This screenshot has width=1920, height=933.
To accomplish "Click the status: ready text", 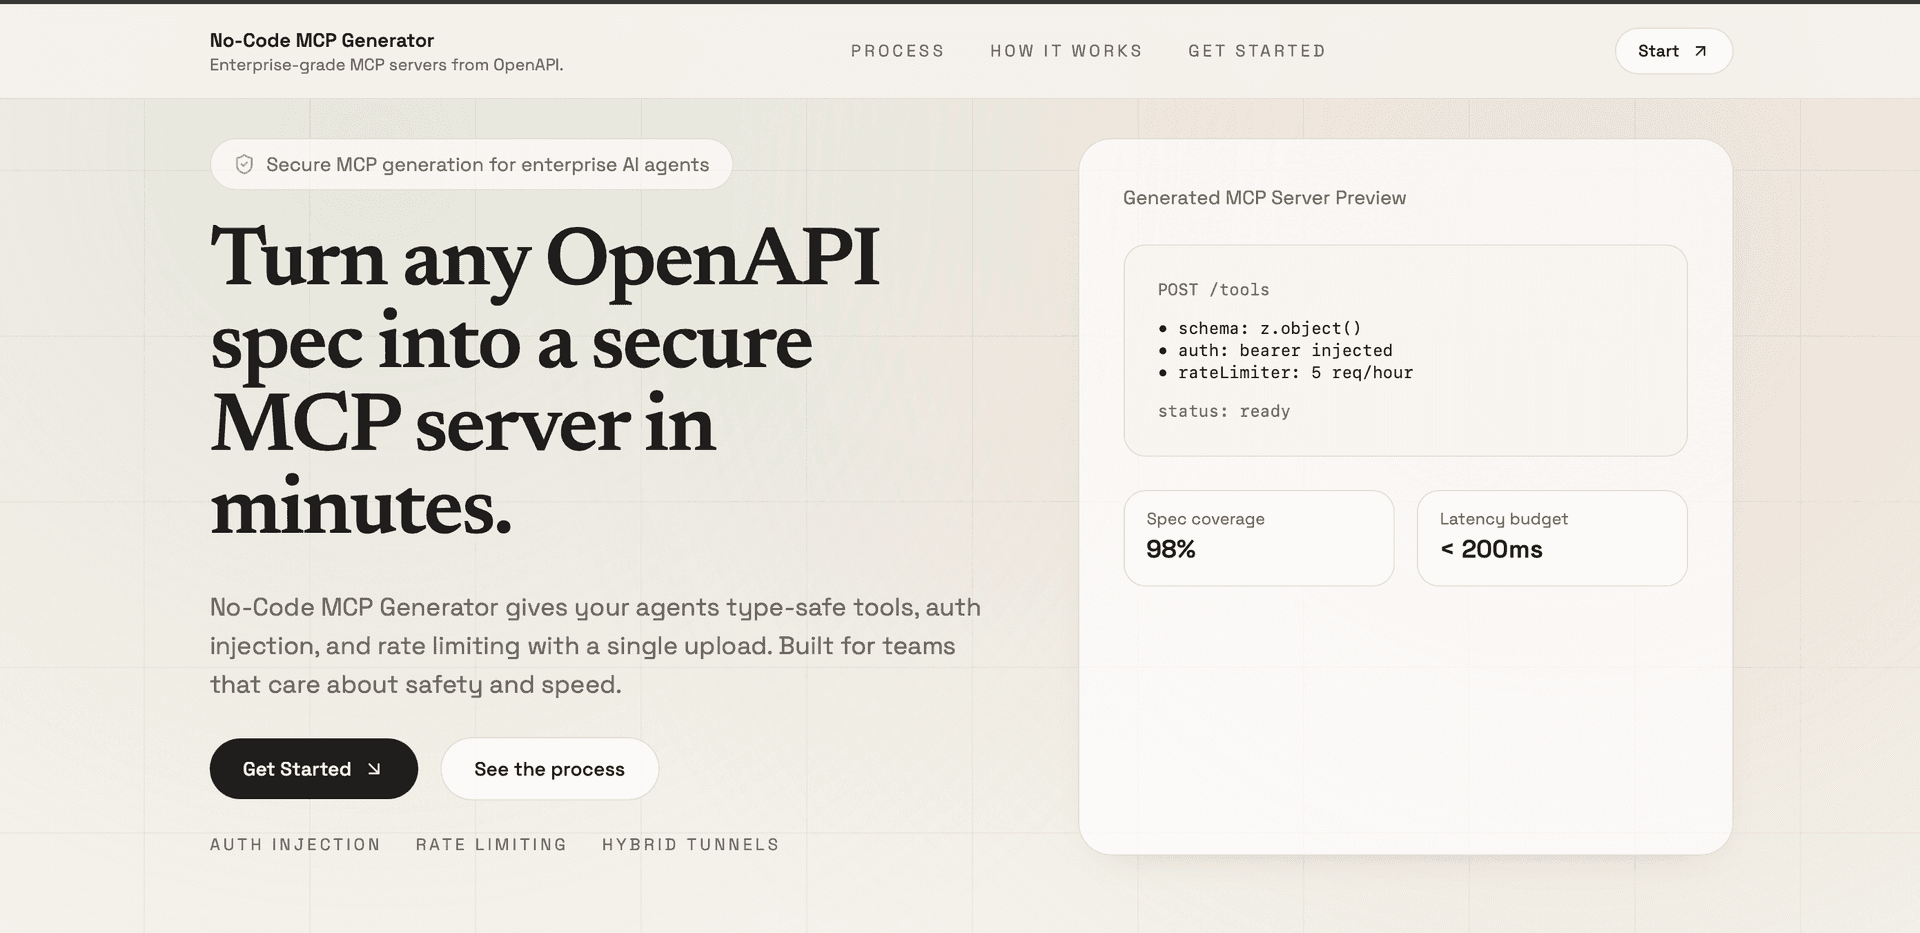I will pyautogui.click(x=1223, y=411).
